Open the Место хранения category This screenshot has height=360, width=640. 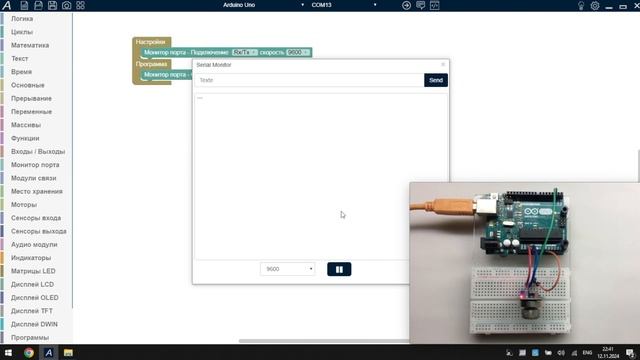[x=36, y=191]
